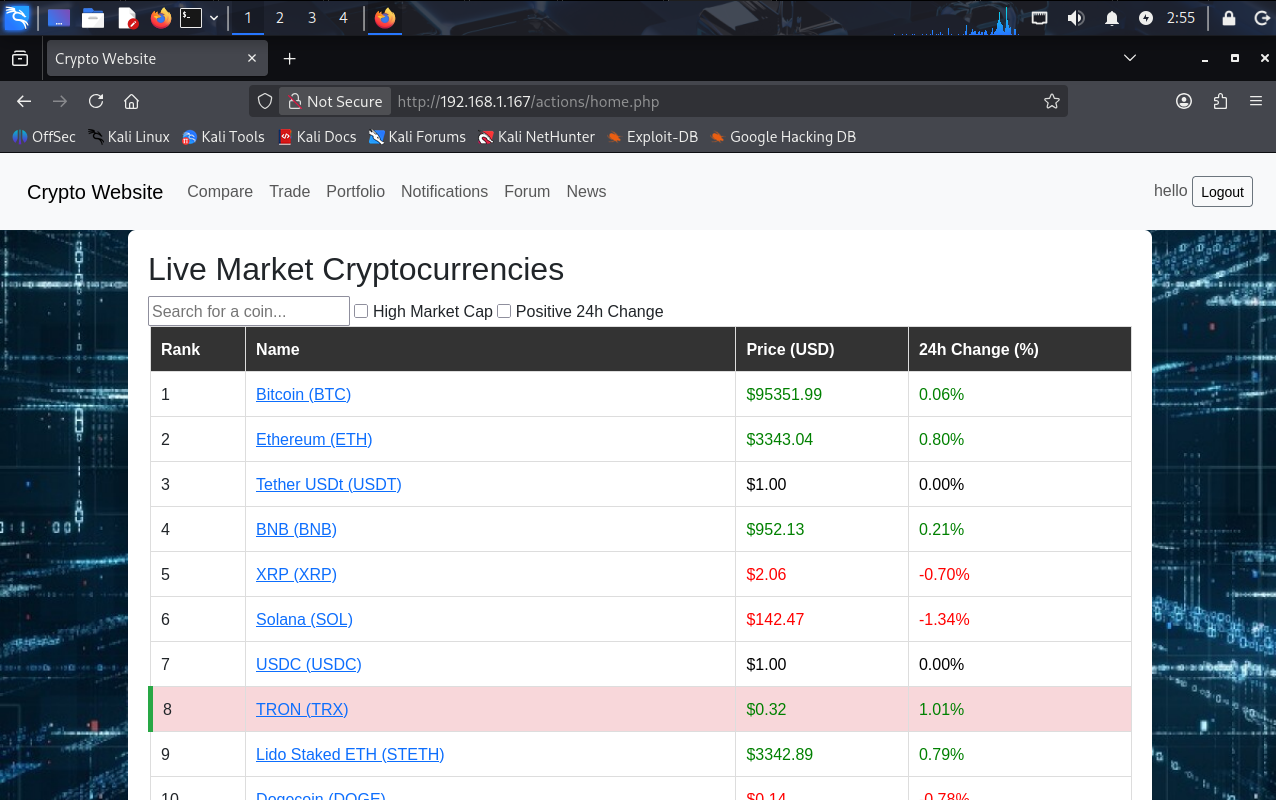The height and width of the screenshot is (800, 1276).
Task: Expand the list all tabs dropdown
Action: pos(1130,59)
